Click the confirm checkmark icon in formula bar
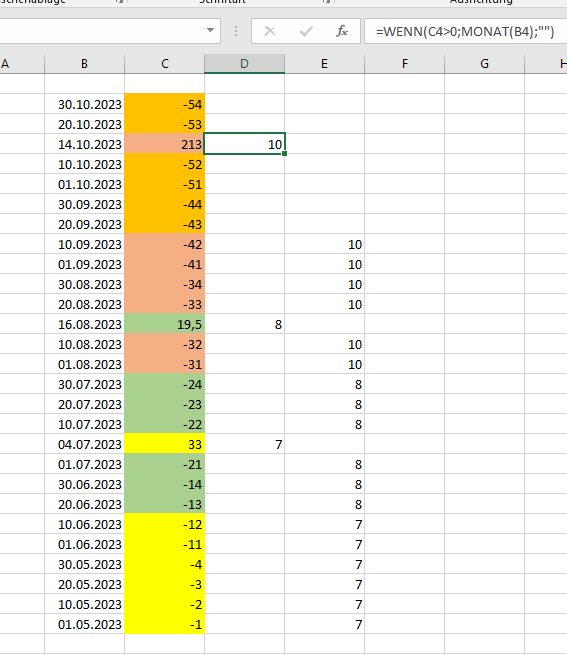This screenshot has height=655, width=567. (306, 31)
